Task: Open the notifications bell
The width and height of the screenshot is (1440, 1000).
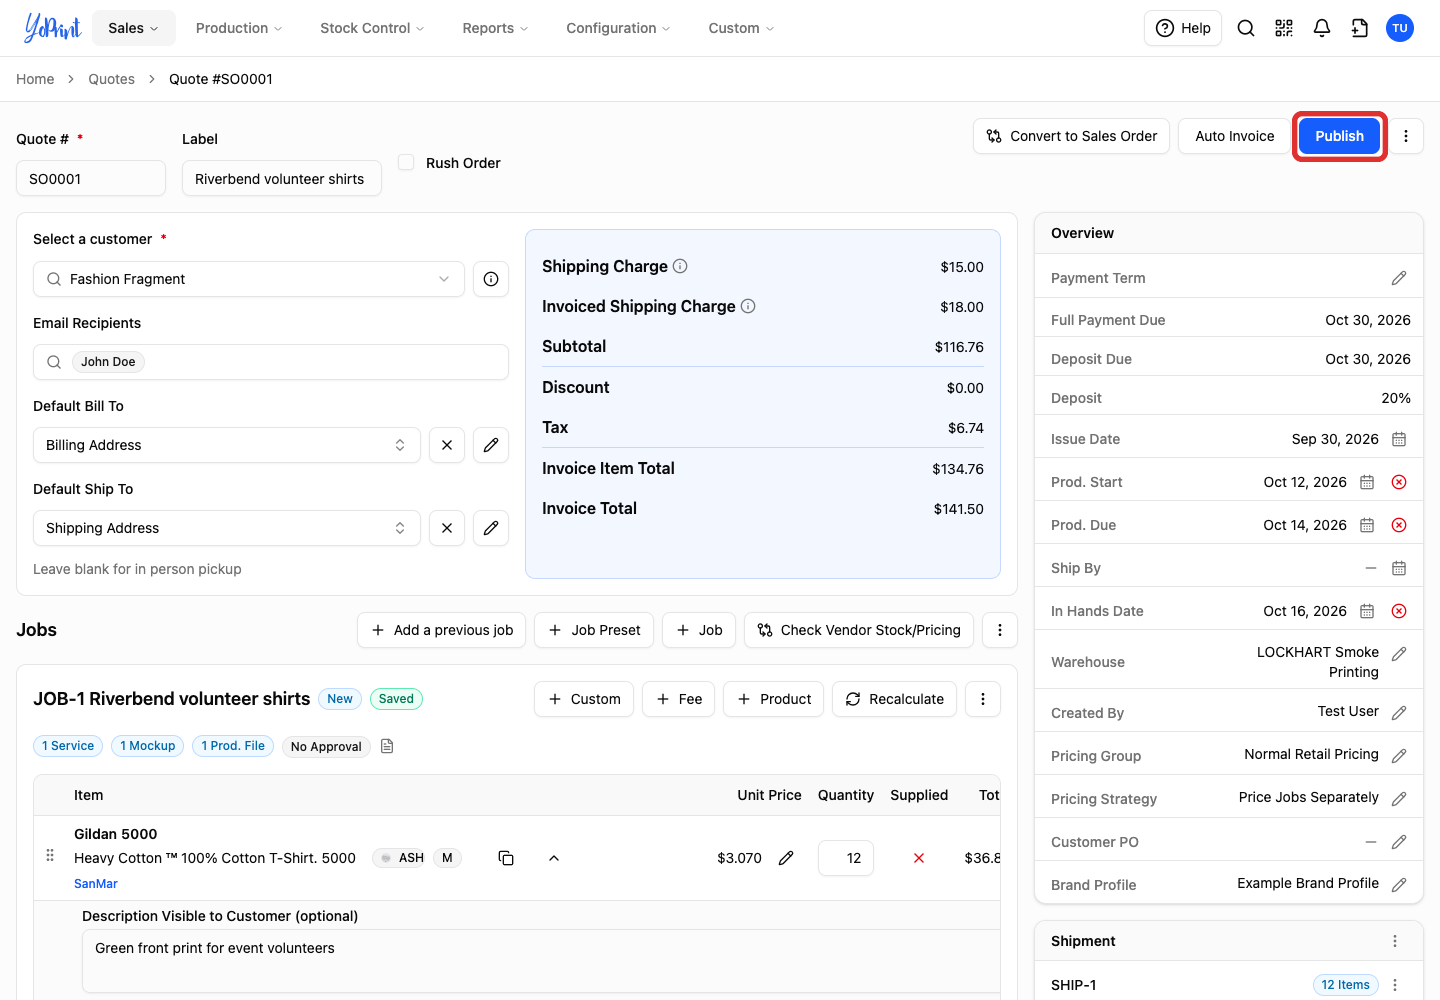Action: click(1322, 28)
